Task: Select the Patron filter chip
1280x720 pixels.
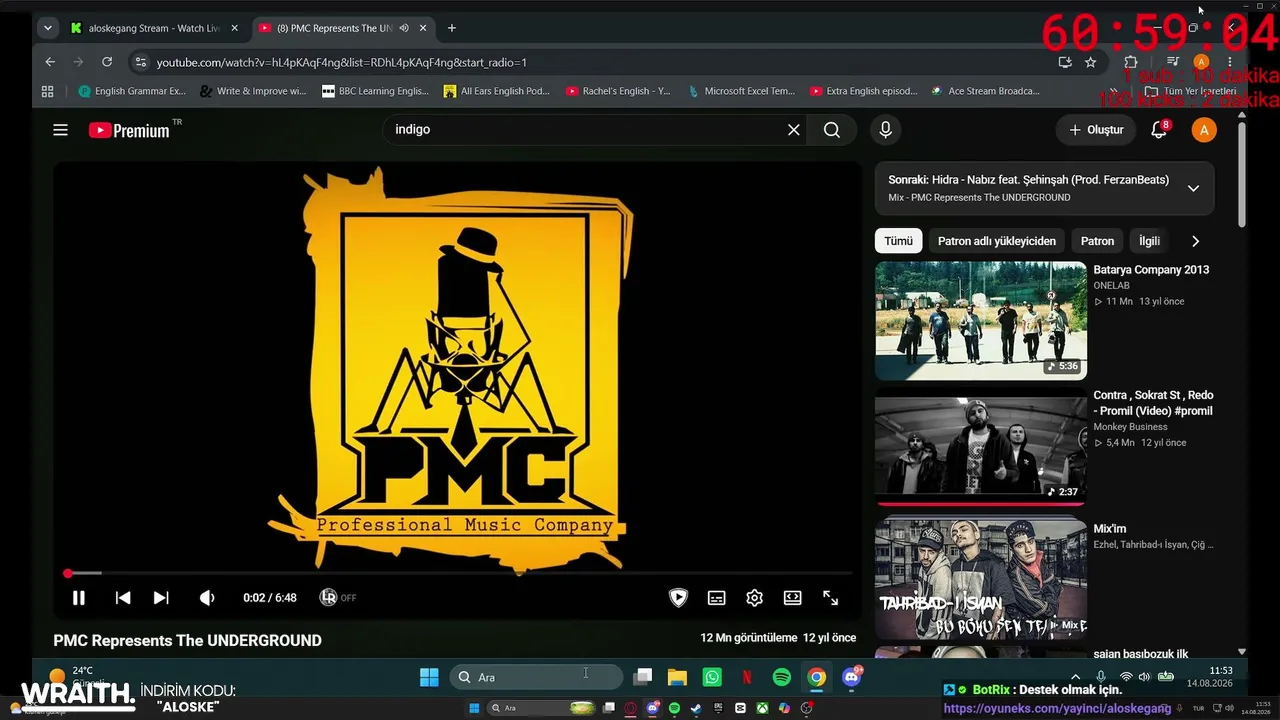Action: [x=1097, y=241]
